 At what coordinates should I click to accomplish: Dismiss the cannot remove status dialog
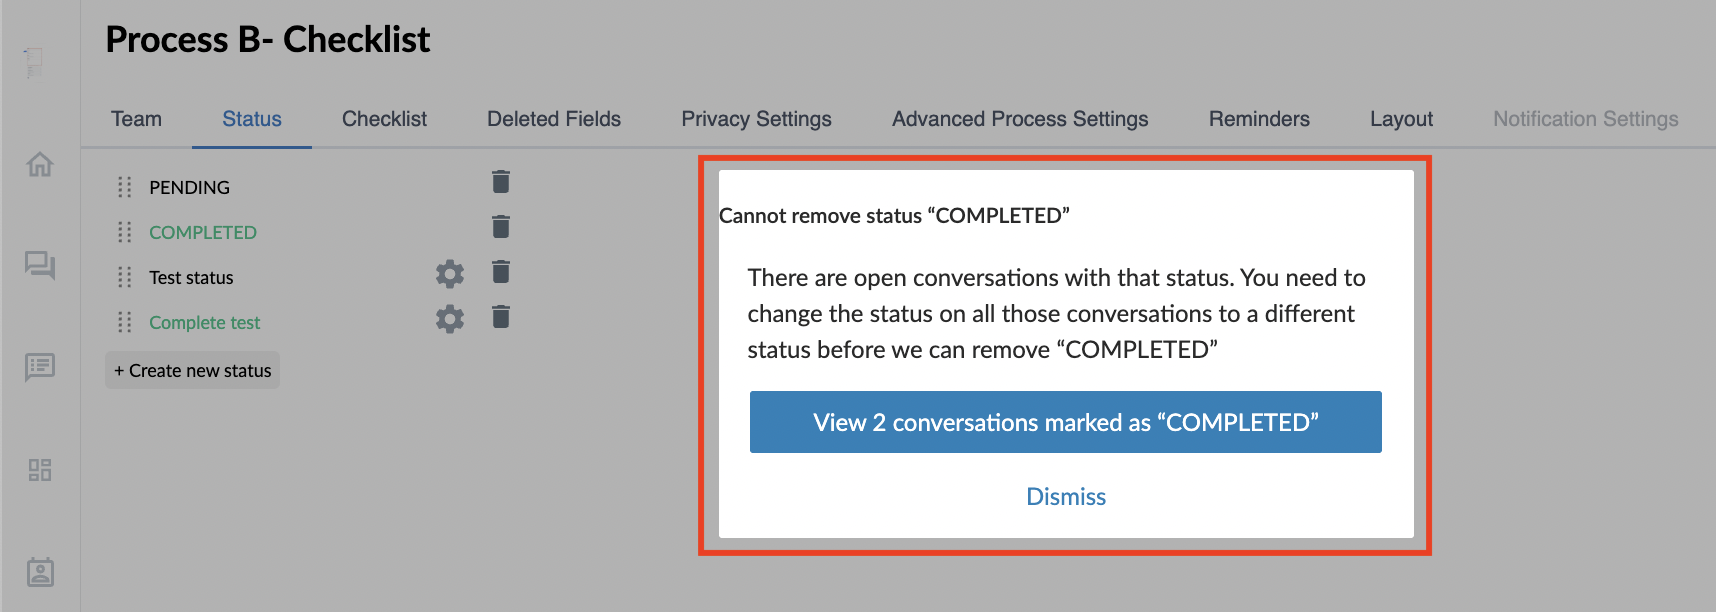pyautogui.click(x=1066, y=497)
